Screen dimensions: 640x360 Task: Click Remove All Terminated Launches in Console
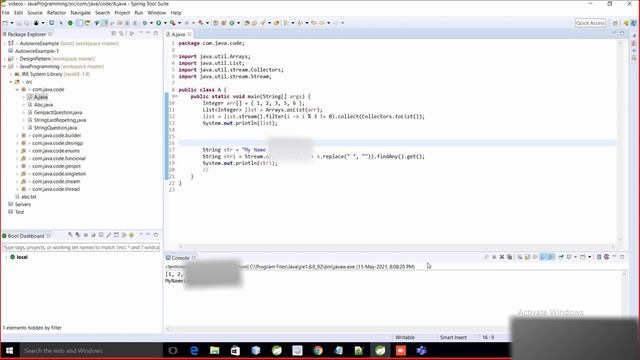[x=509, y=257]
